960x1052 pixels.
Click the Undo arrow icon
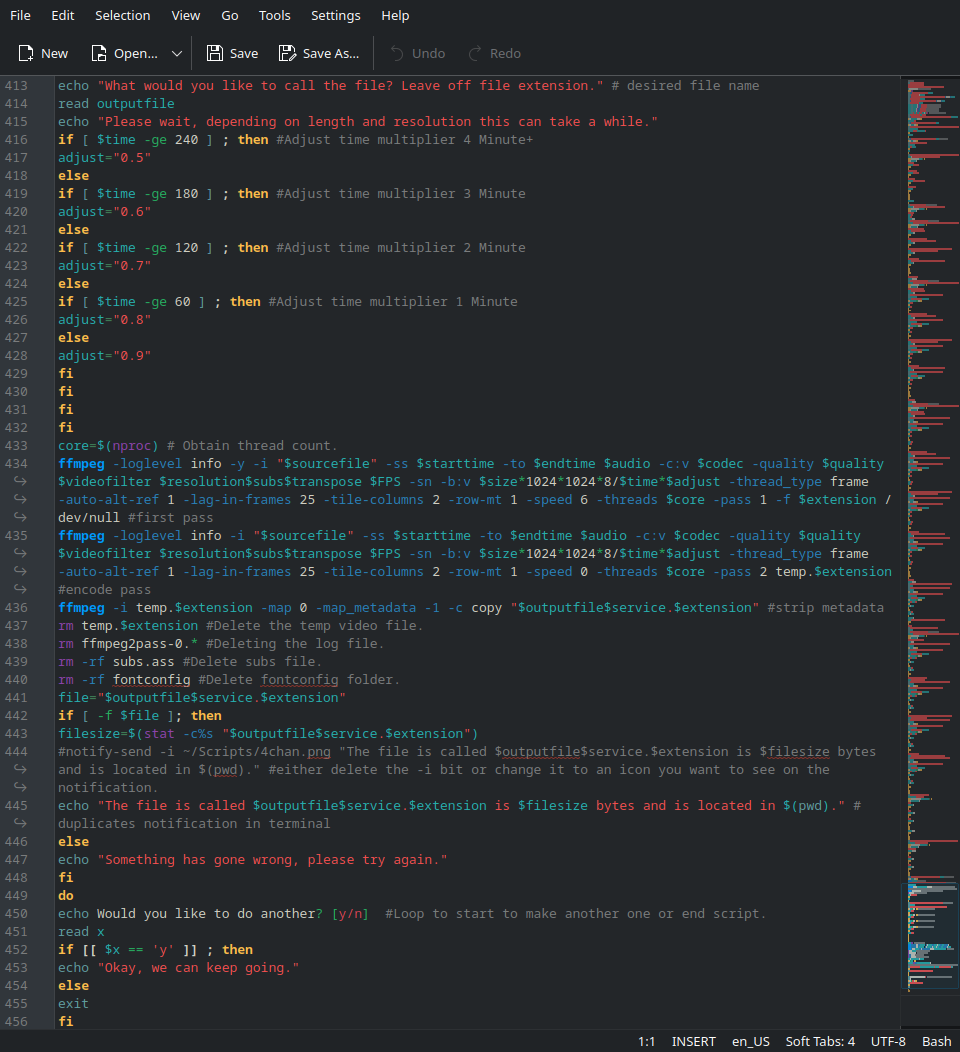coord(397,54)
